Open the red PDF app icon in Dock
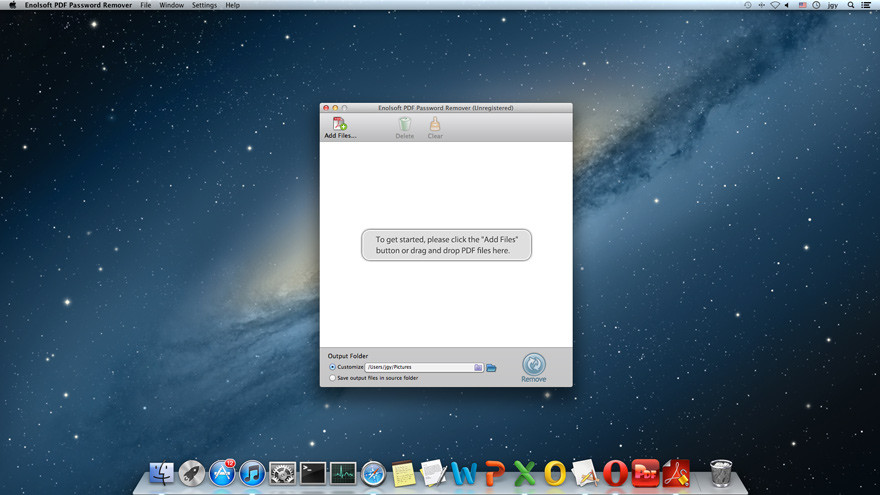 645,473
